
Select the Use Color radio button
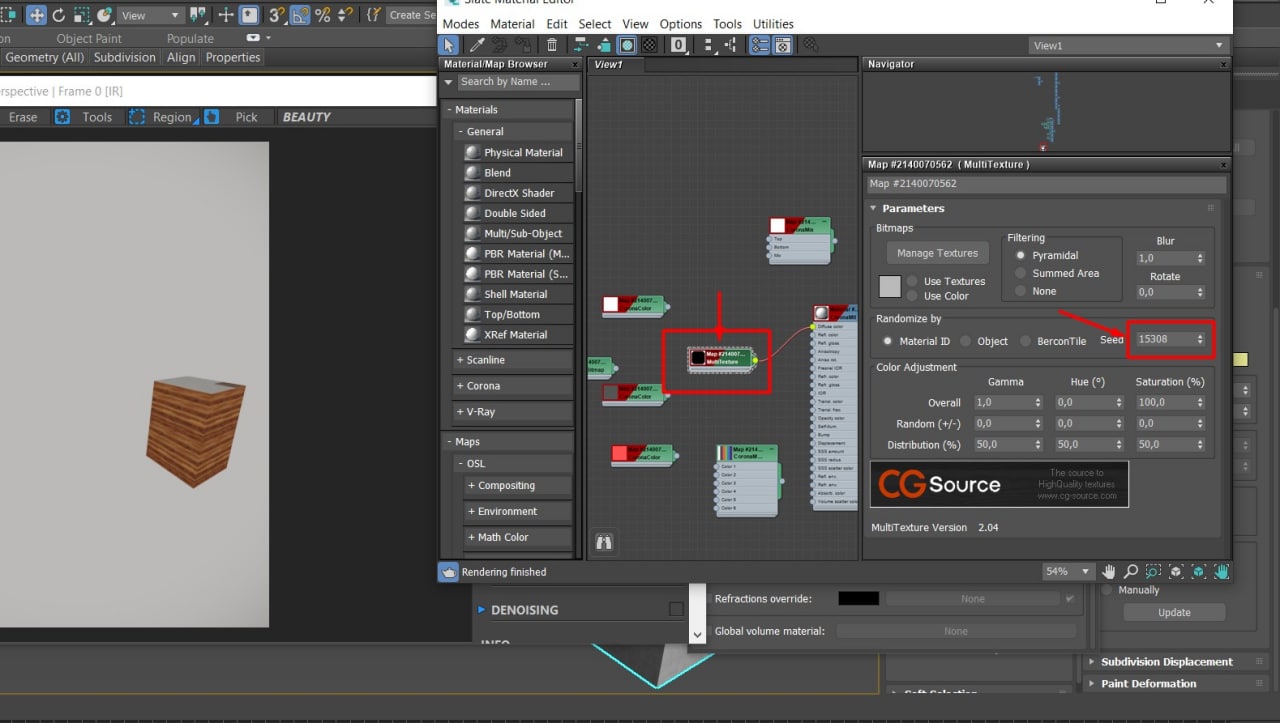912,296
